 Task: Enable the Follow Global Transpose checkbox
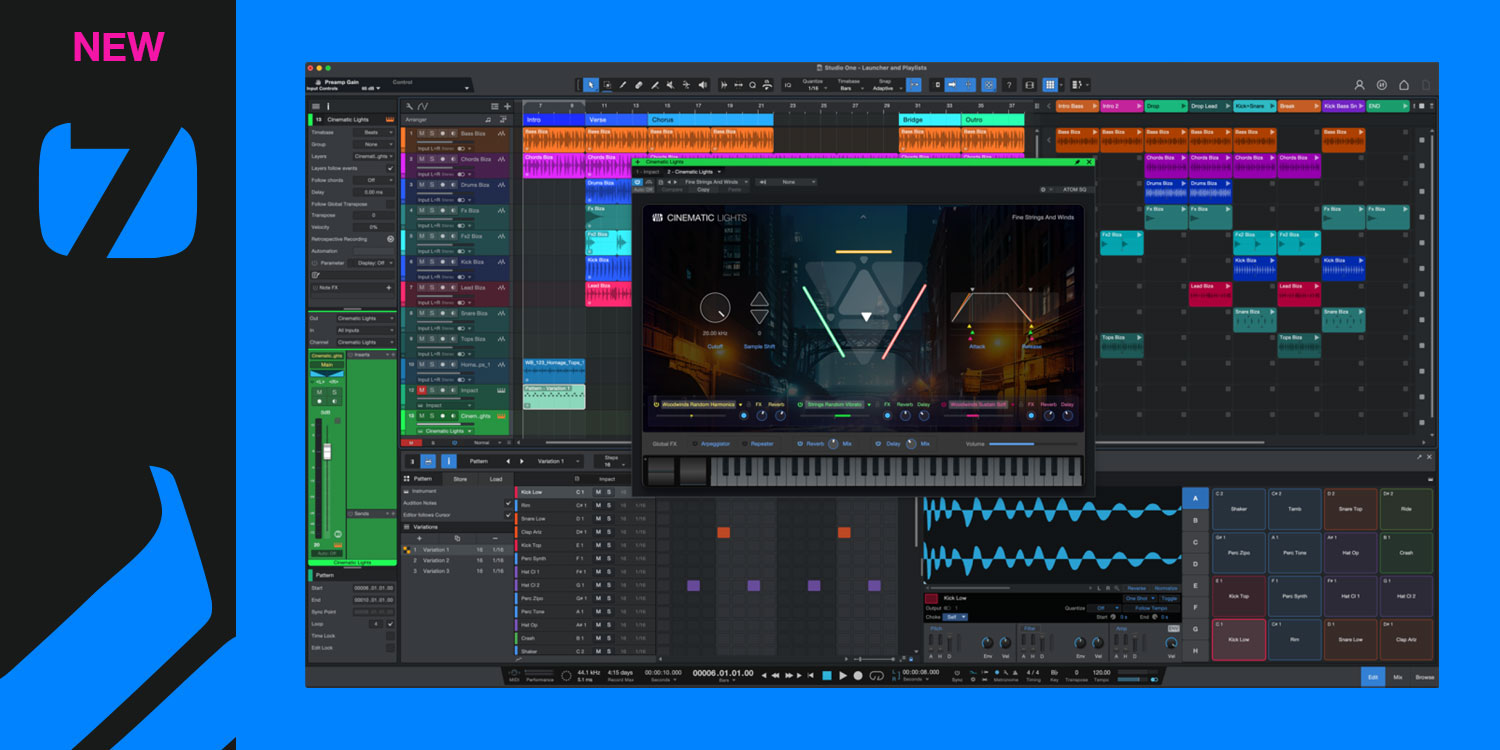[x=390, y=204]
